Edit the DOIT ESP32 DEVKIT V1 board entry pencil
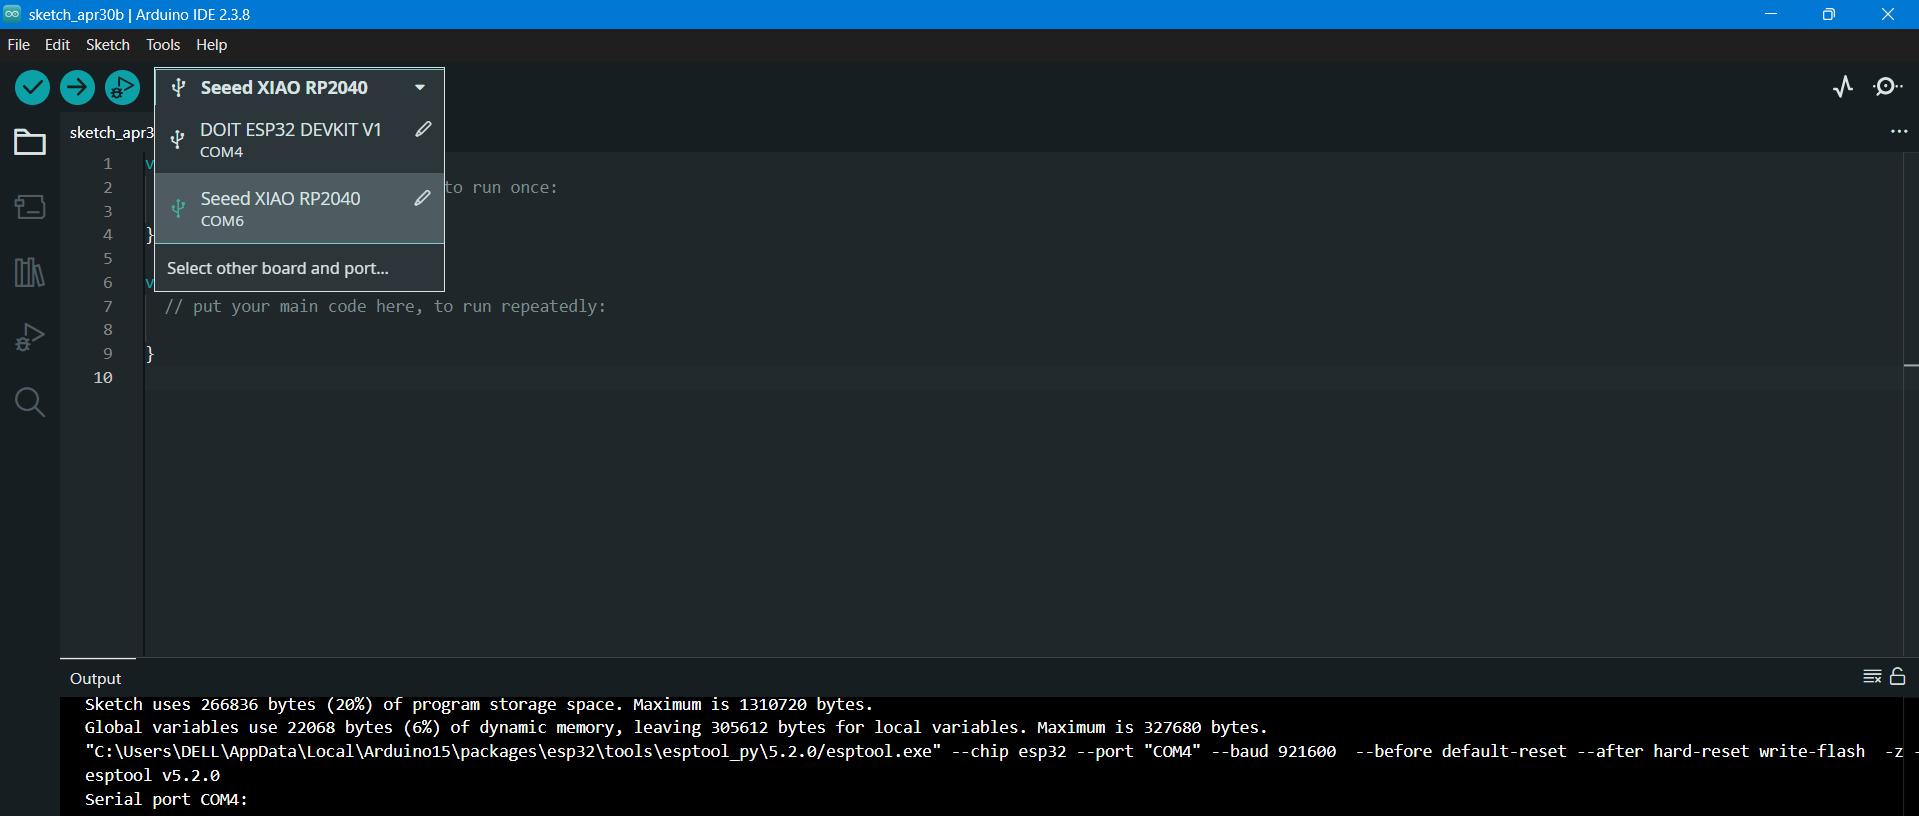Viewport: 1919px width, 816px height. [423, 129]
